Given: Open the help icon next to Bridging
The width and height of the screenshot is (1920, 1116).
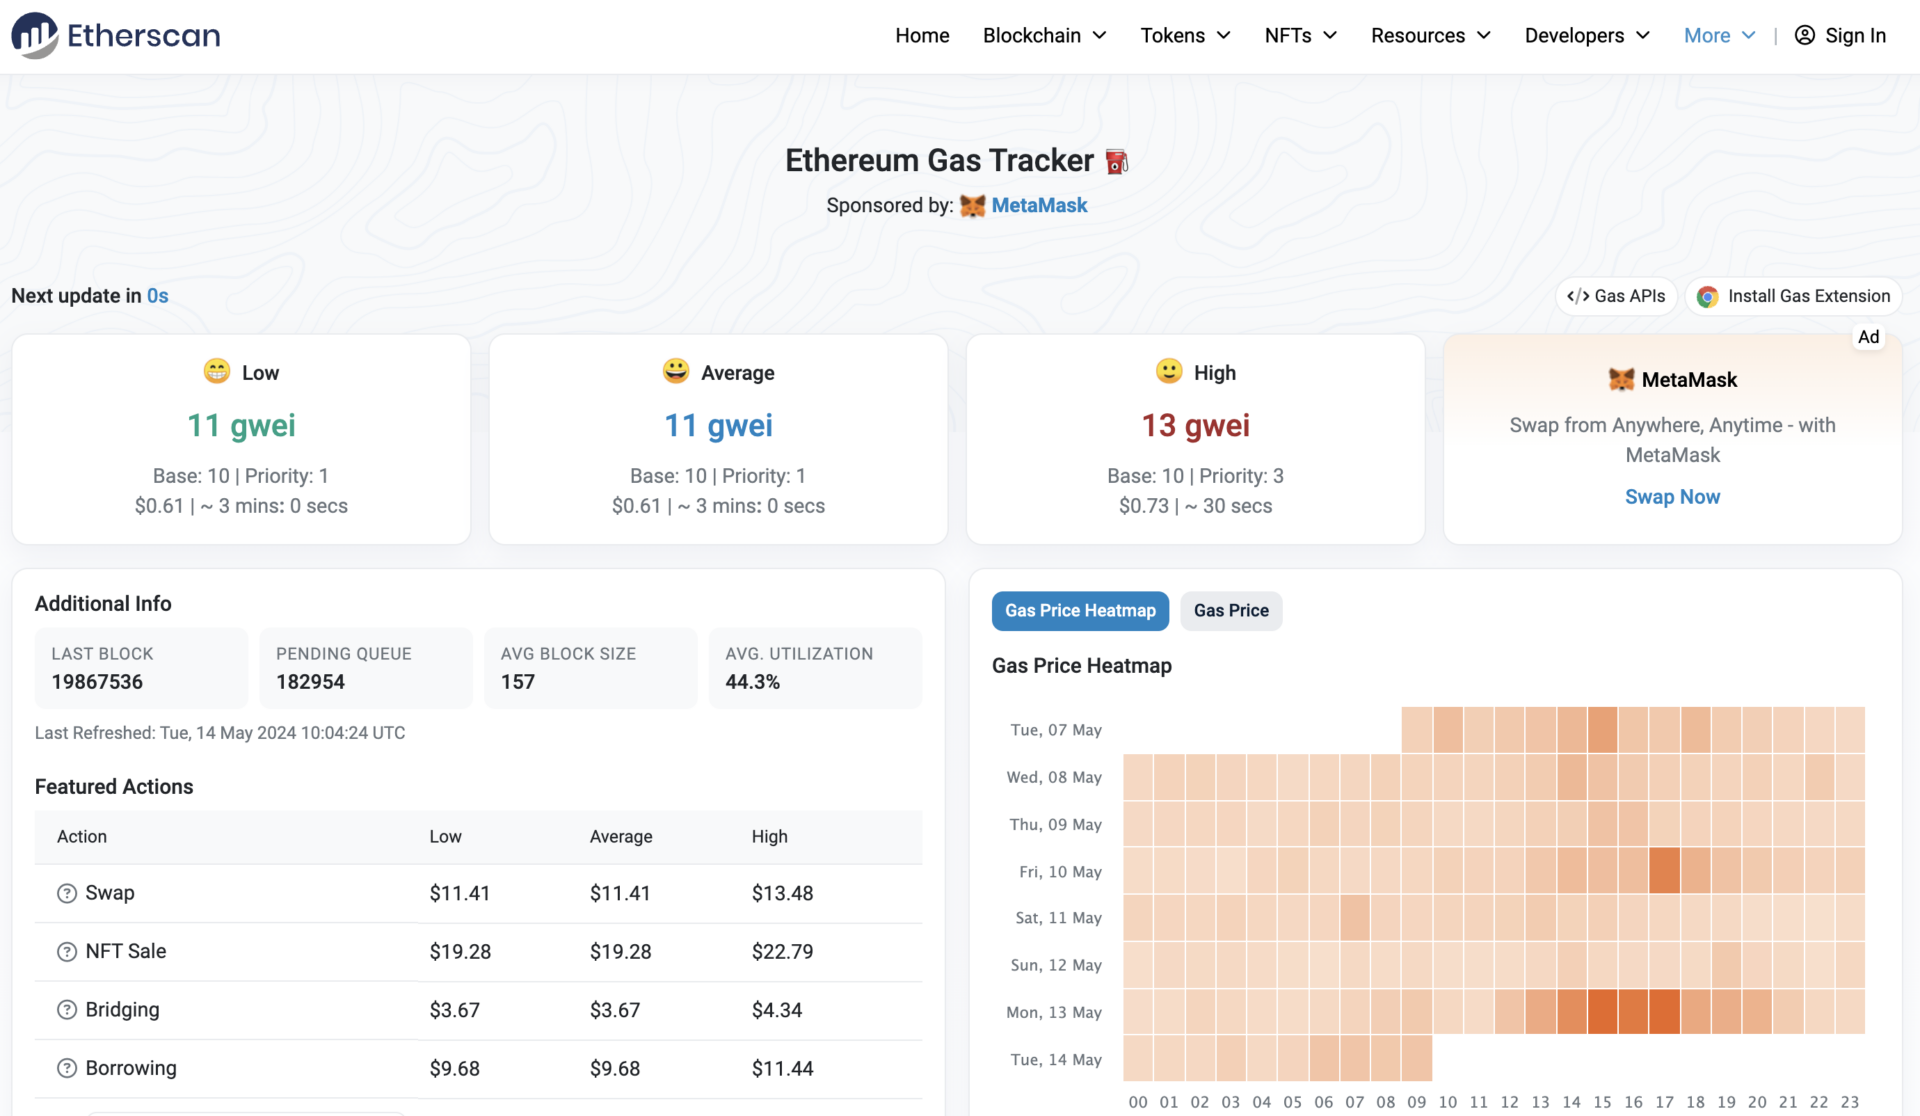Looking at the screenshot, I should tap(66, 1010).
